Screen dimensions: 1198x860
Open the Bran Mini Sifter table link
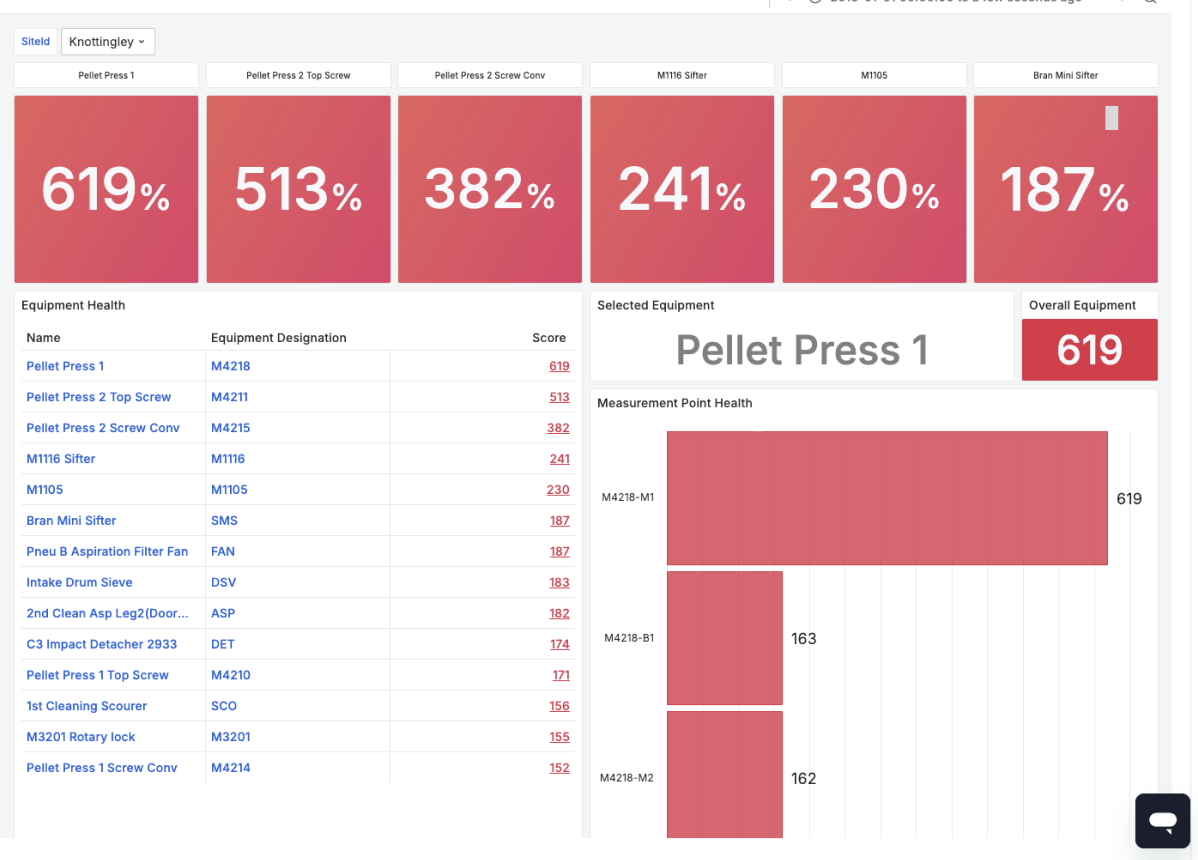71,521
